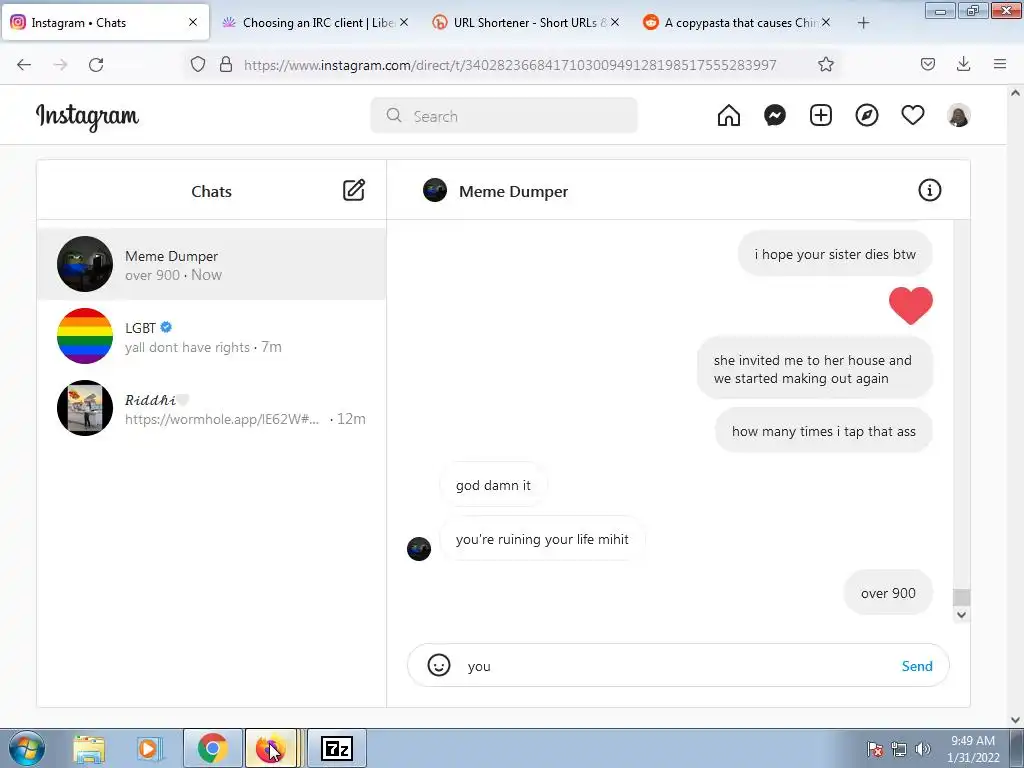
Task: Send the typed message
Action: (x=917, y=666)
